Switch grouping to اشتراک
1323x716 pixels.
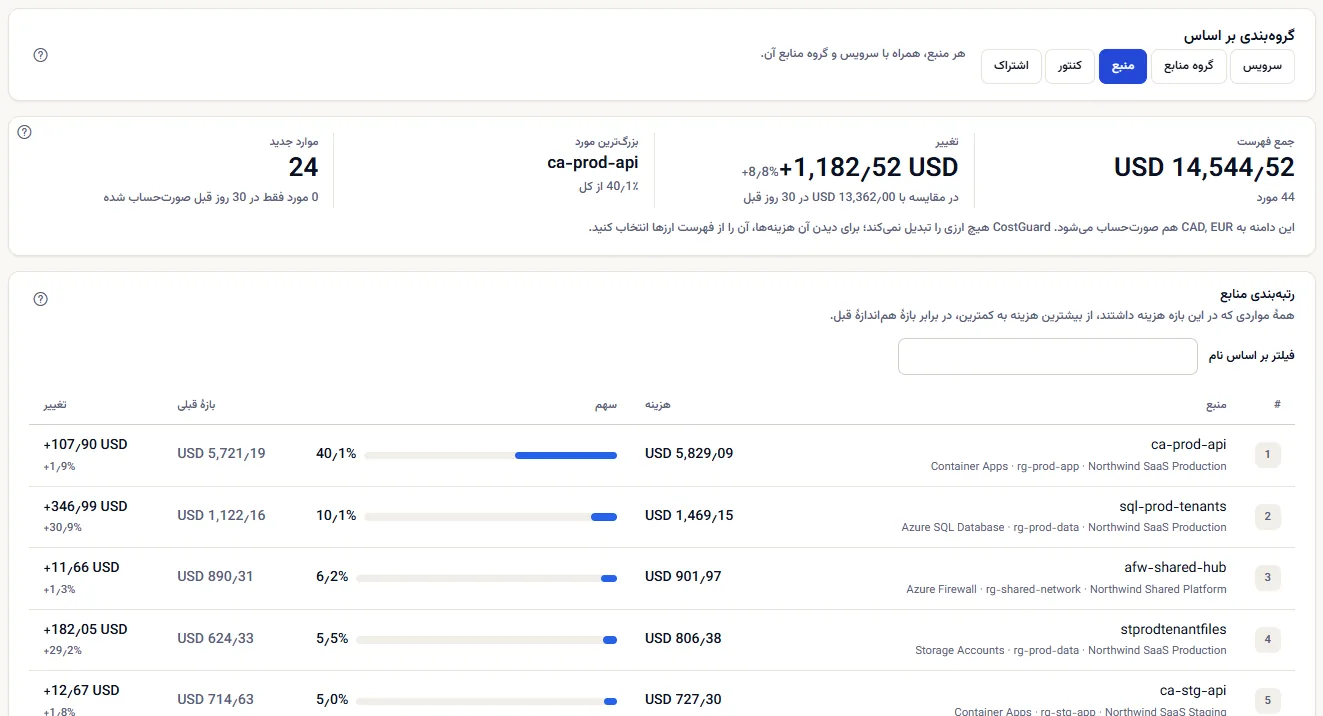coord(1011,66)
